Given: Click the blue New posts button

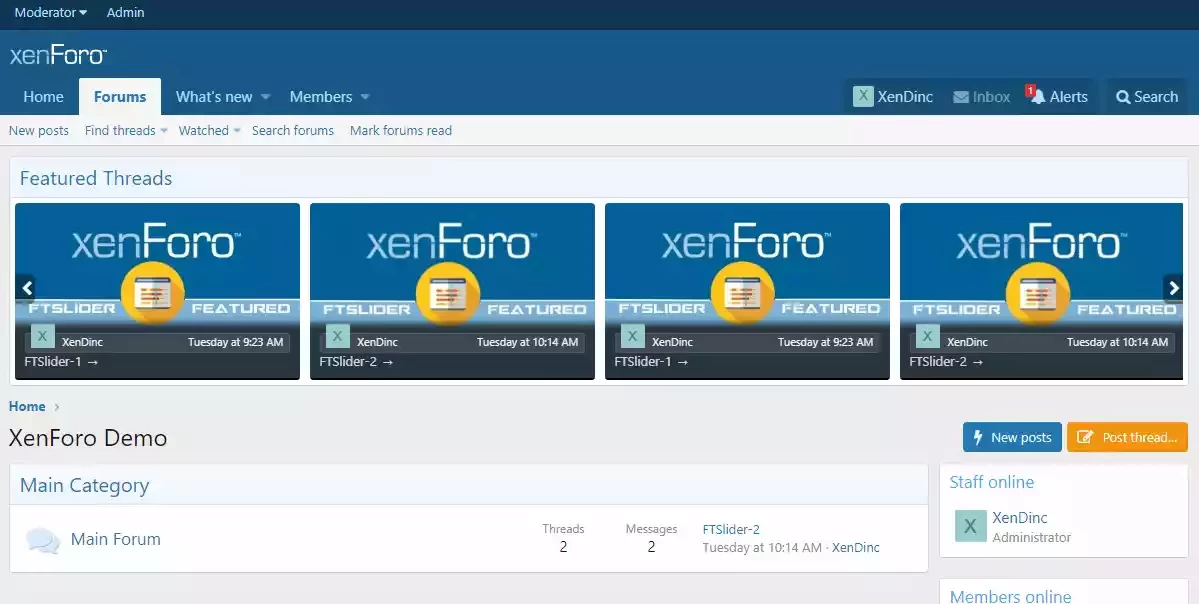Looking at the screenshot, I should click(1012, 437).
